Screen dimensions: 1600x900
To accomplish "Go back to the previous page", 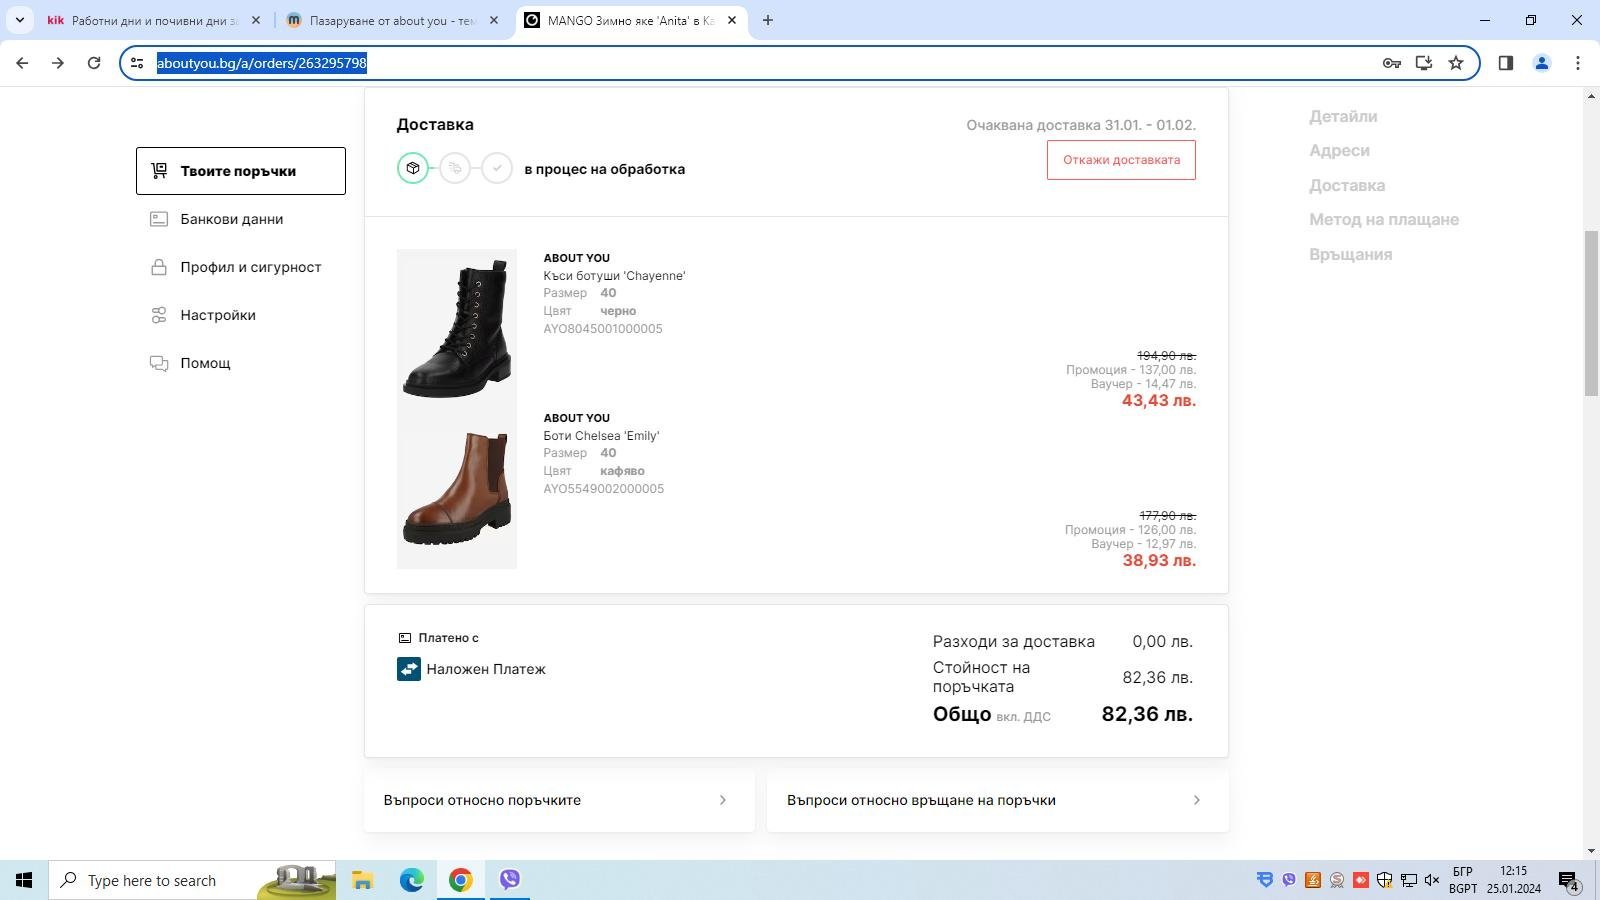I will point(22,63).
